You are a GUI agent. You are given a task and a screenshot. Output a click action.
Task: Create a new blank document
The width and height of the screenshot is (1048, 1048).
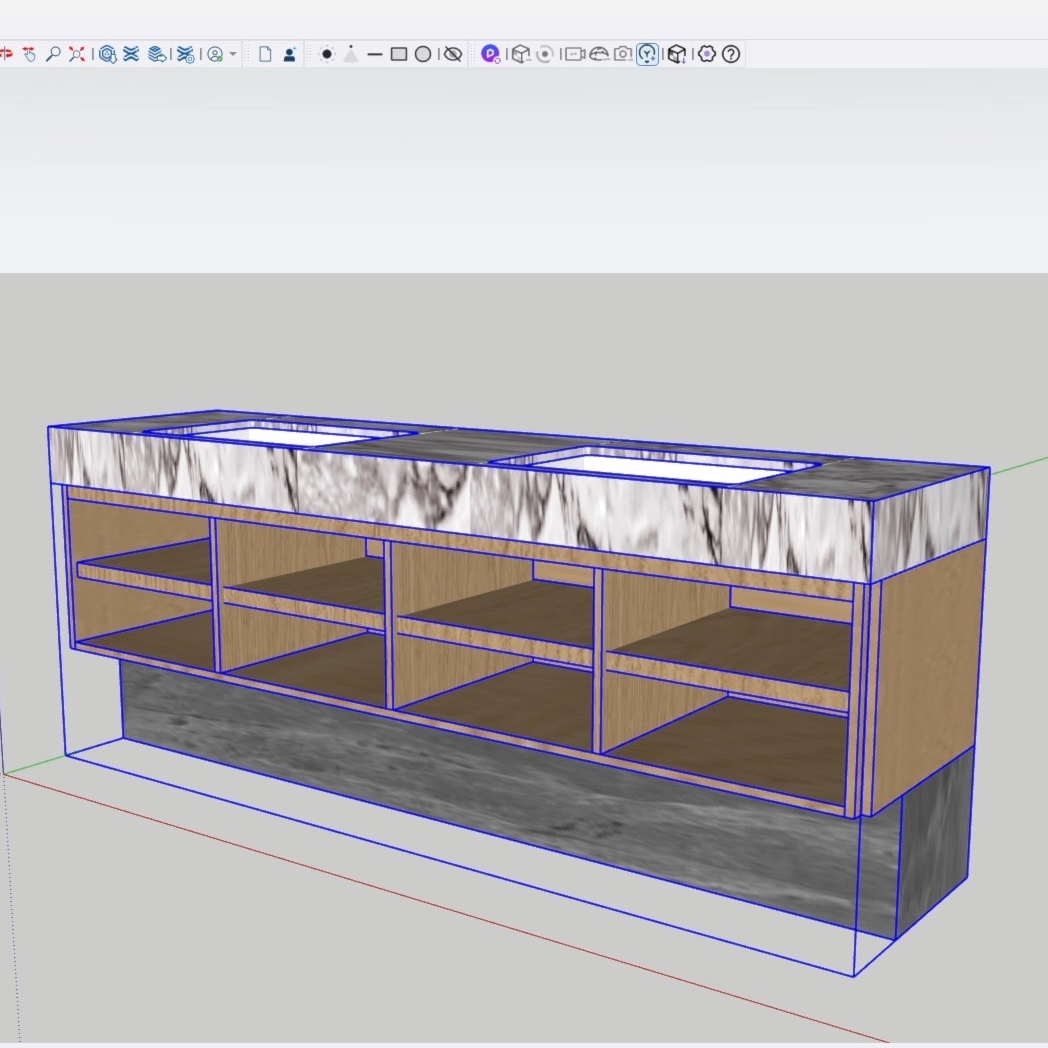pos(265,54)
